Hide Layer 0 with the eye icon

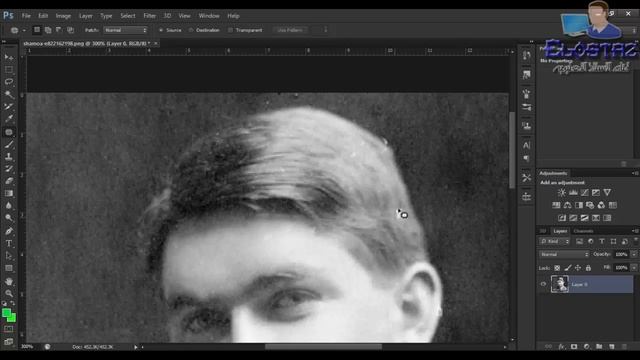click(543, 284)
